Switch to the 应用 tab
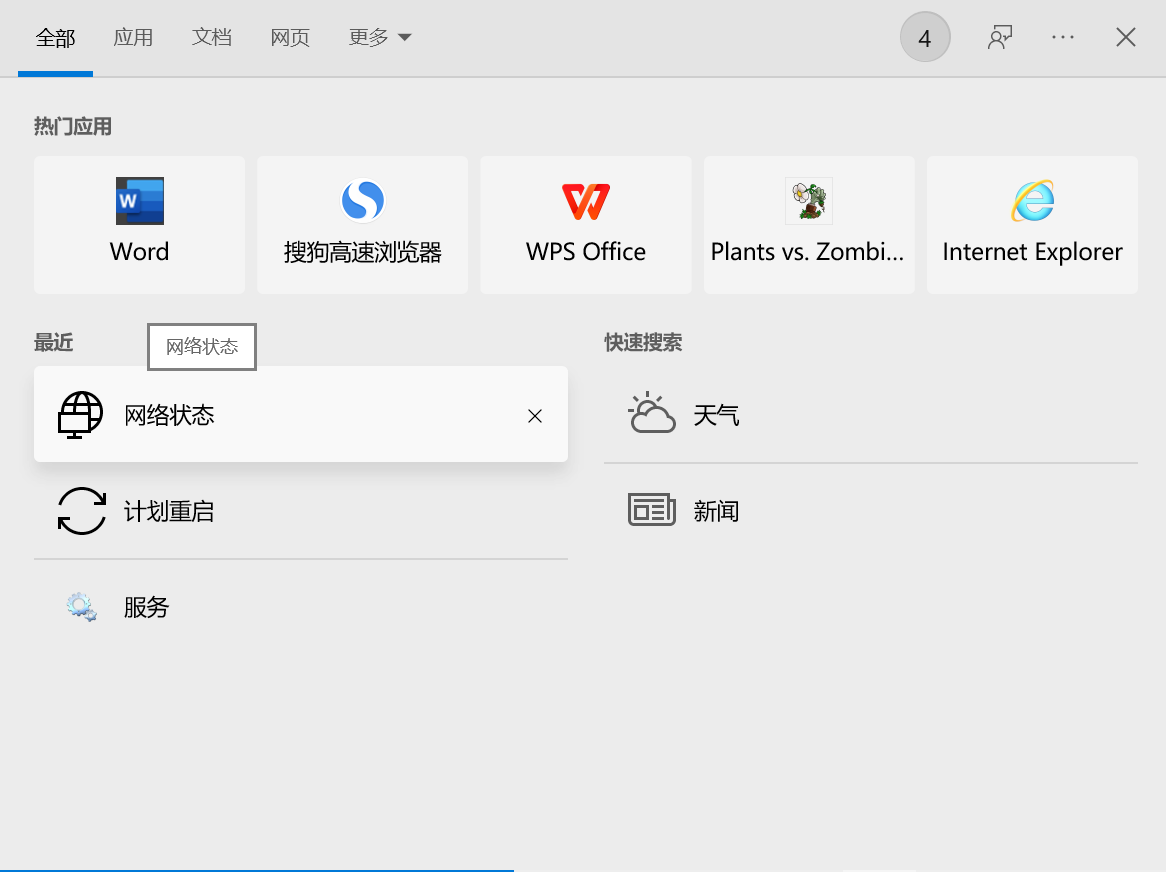Screen dimensions: 1166x872 (x=133, y=37)
